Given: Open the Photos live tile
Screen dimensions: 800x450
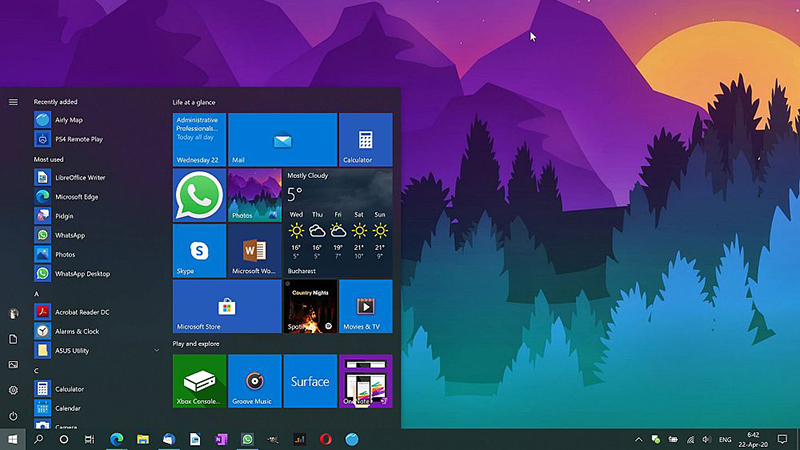Looking at the screenshot, I should tap(255, 195).
